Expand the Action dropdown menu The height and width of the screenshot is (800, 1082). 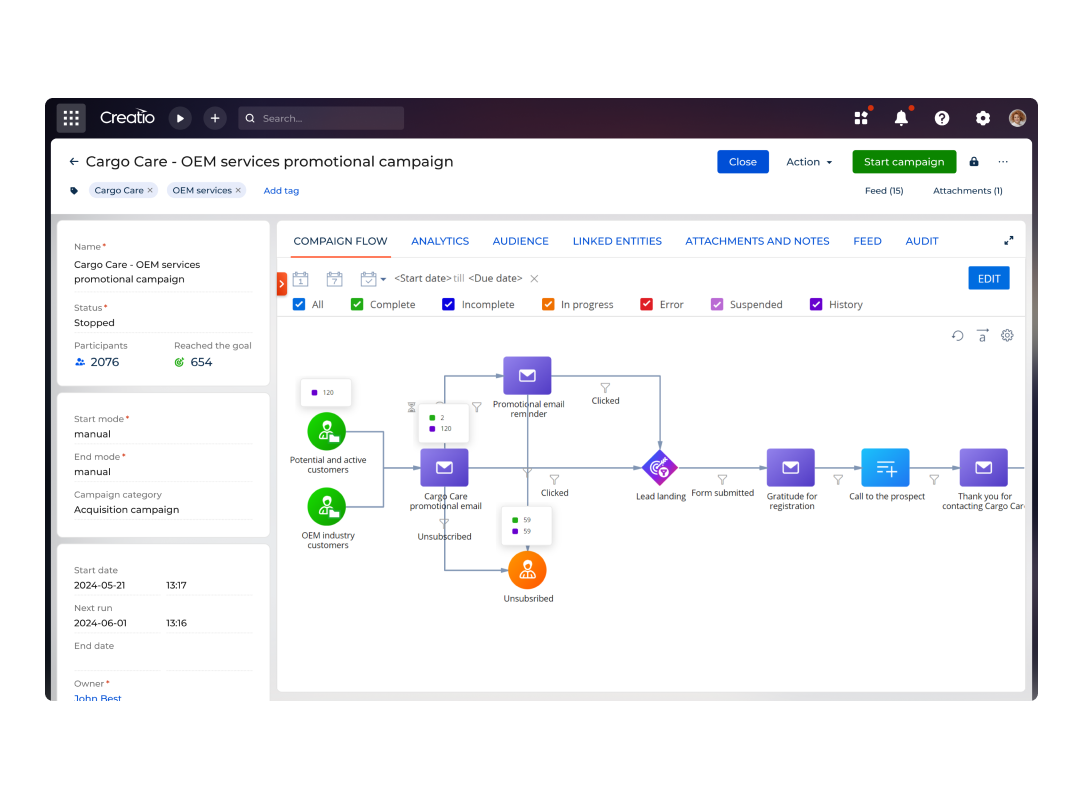coord(809,162)
